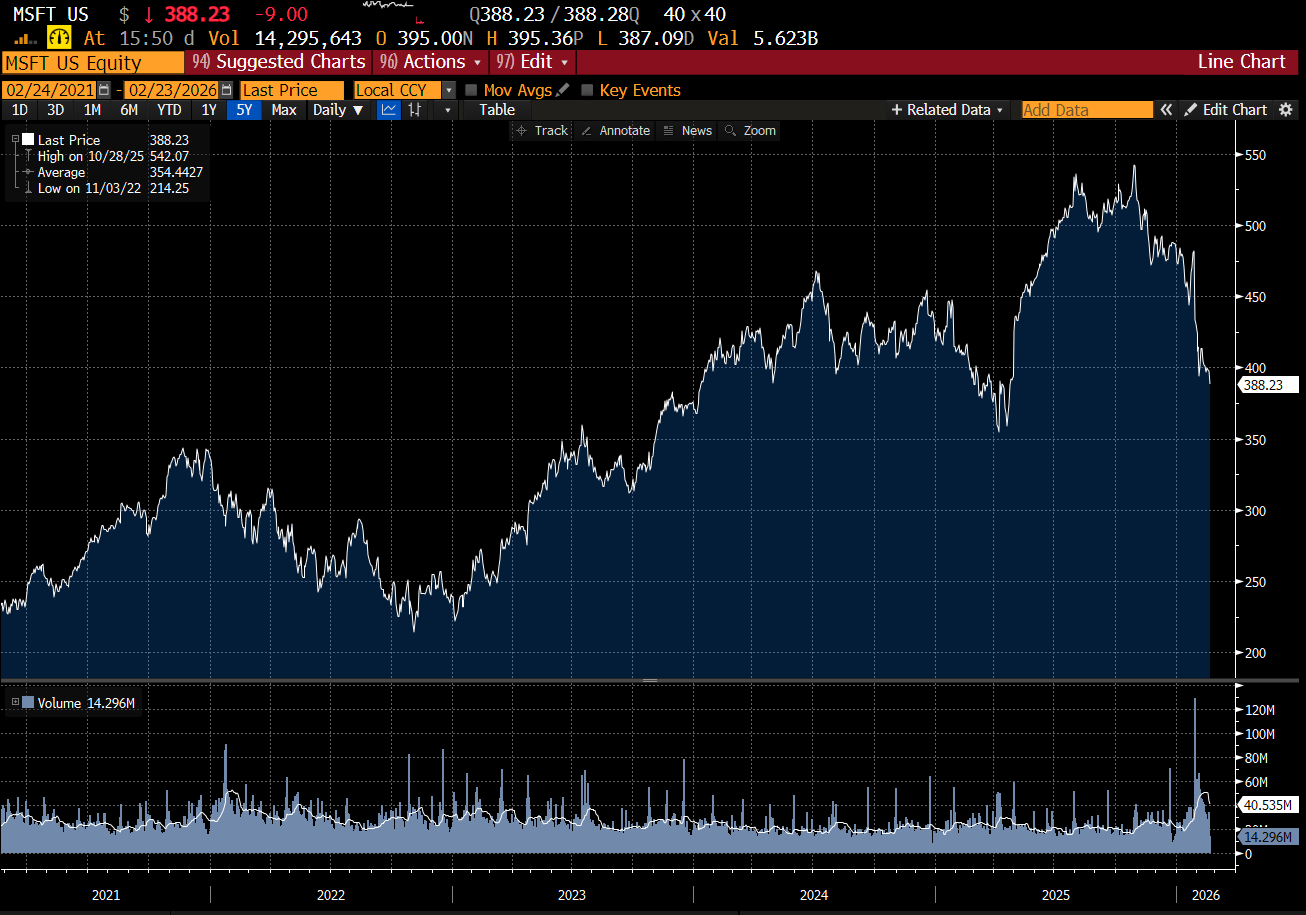Image resolution: width=1306 pixels, height=915 pixels.
Task: Select the line chart style icon
Action: 388,110
